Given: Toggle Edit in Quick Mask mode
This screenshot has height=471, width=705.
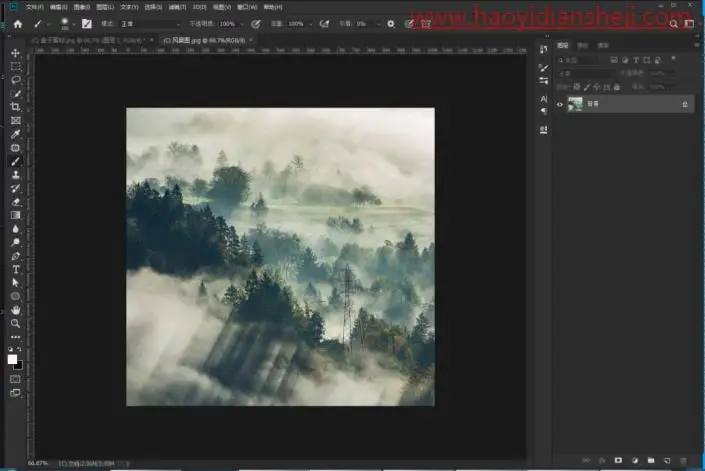Looking at the screenshot, I should [15, 379].
